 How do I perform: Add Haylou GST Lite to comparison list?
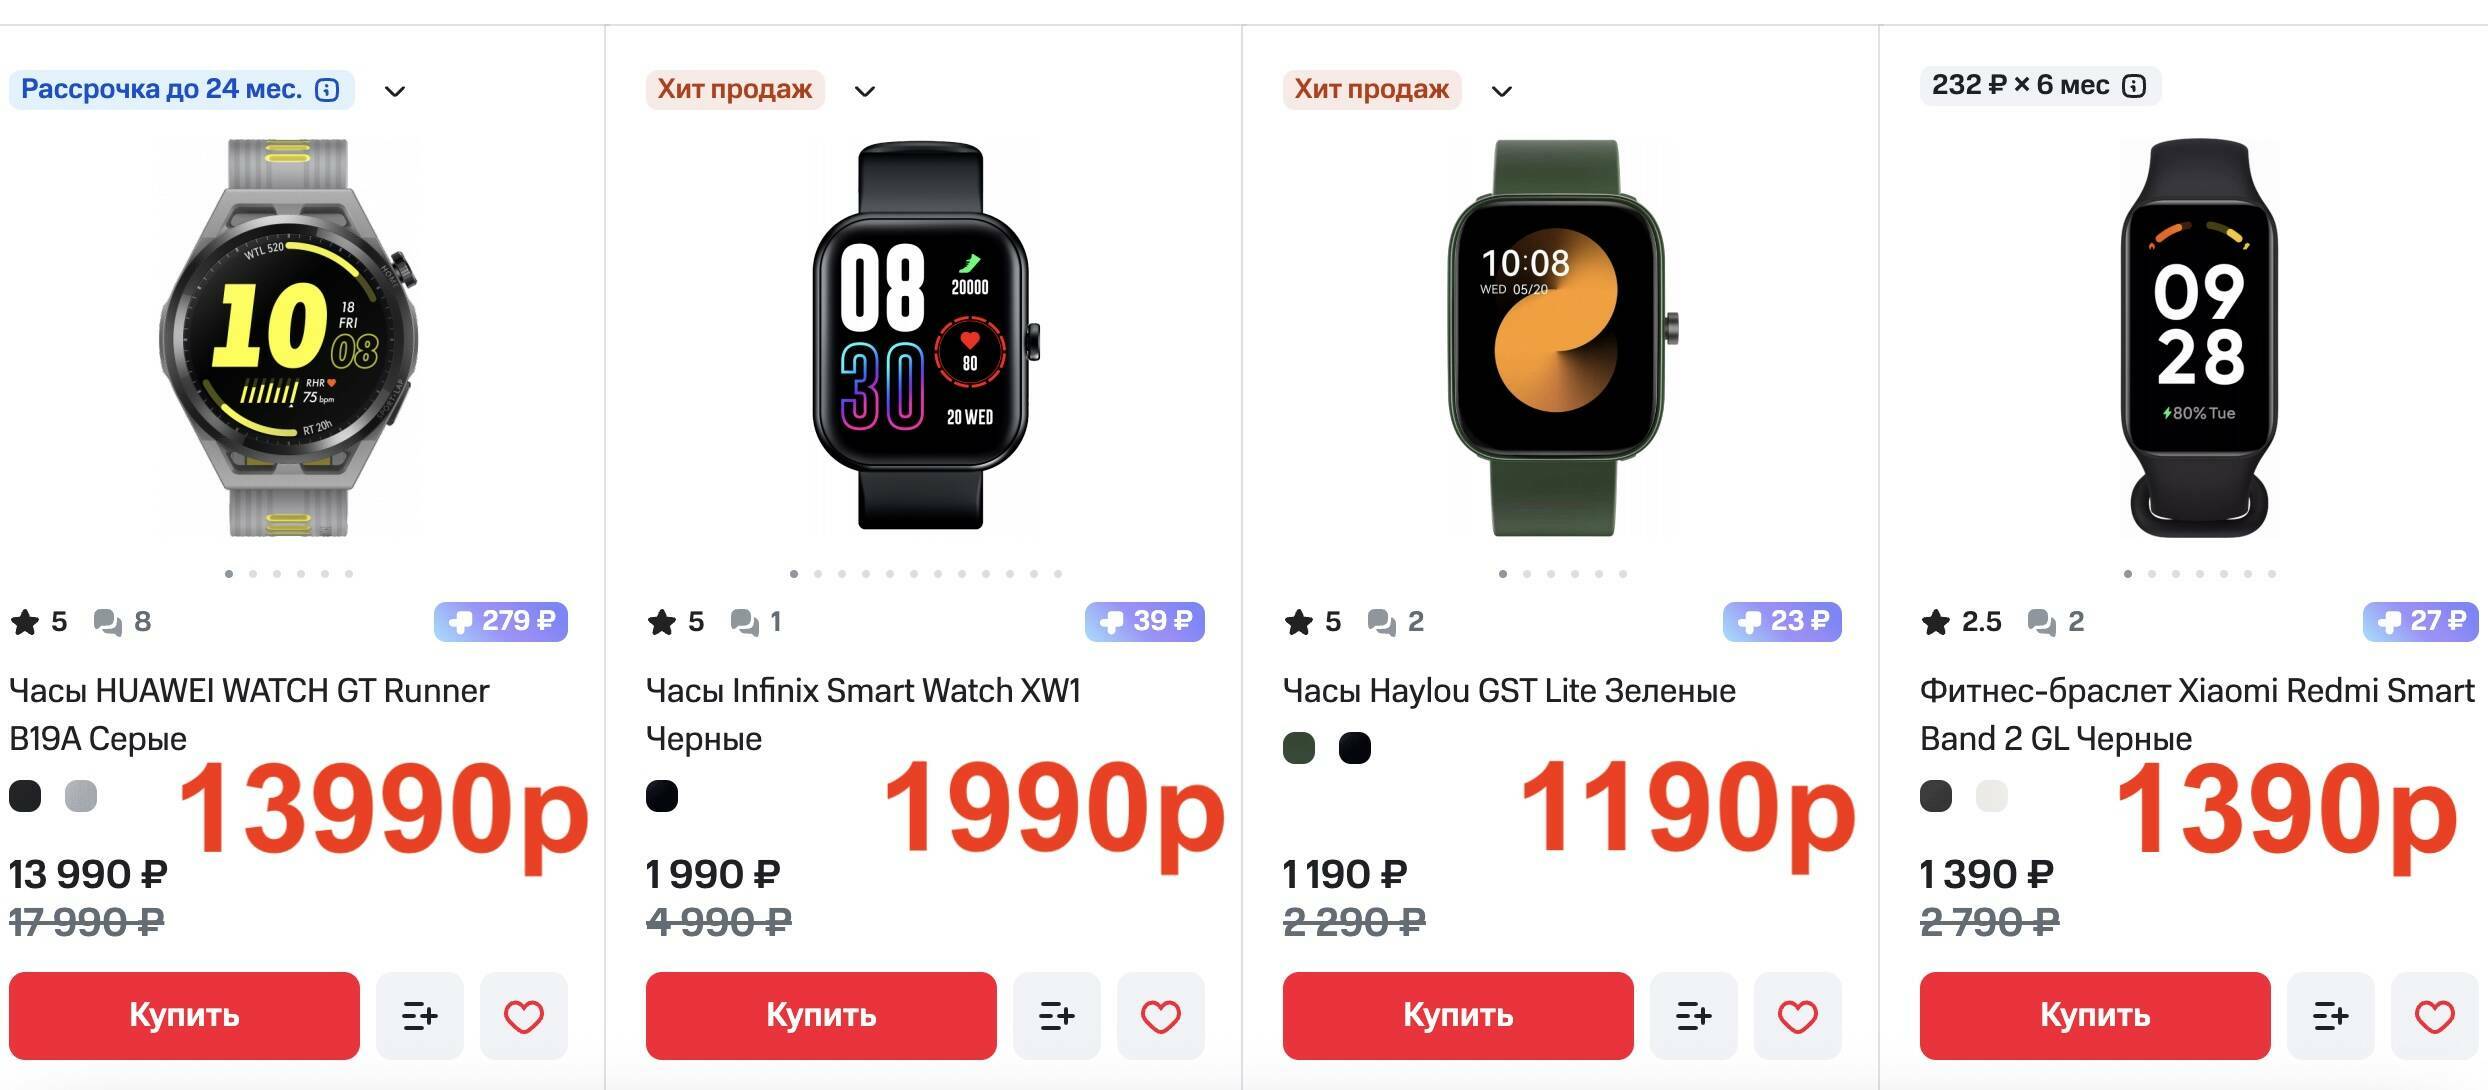(1693, 1016)
